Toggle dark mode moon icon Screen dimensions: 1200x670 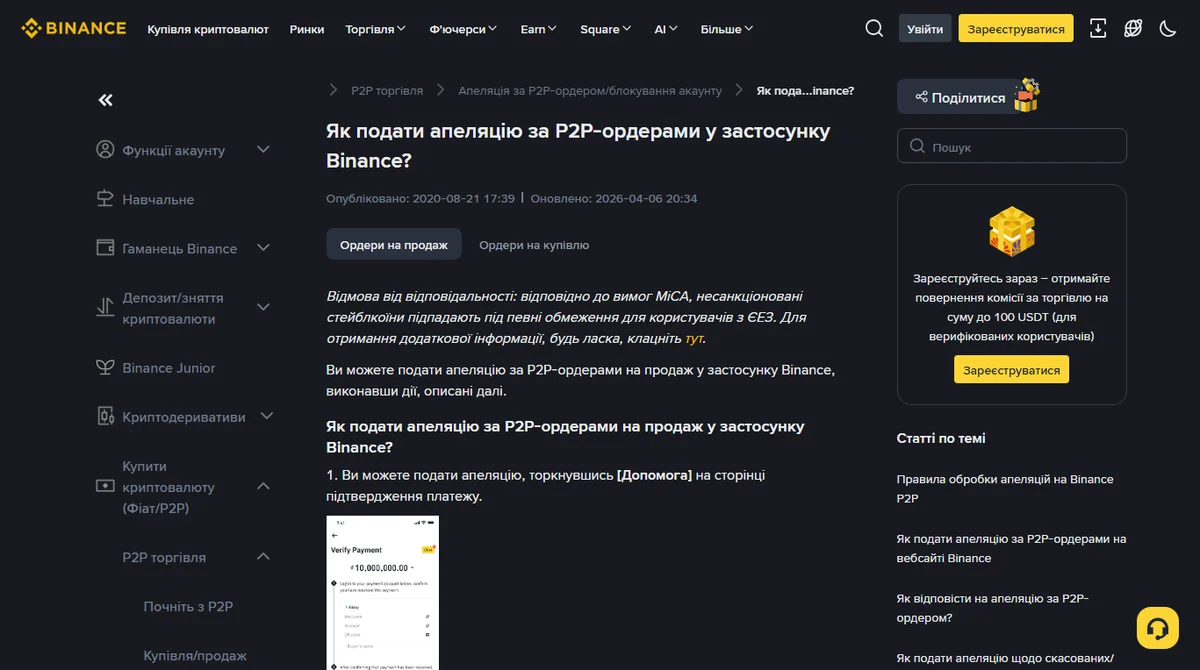[1168, 28]
